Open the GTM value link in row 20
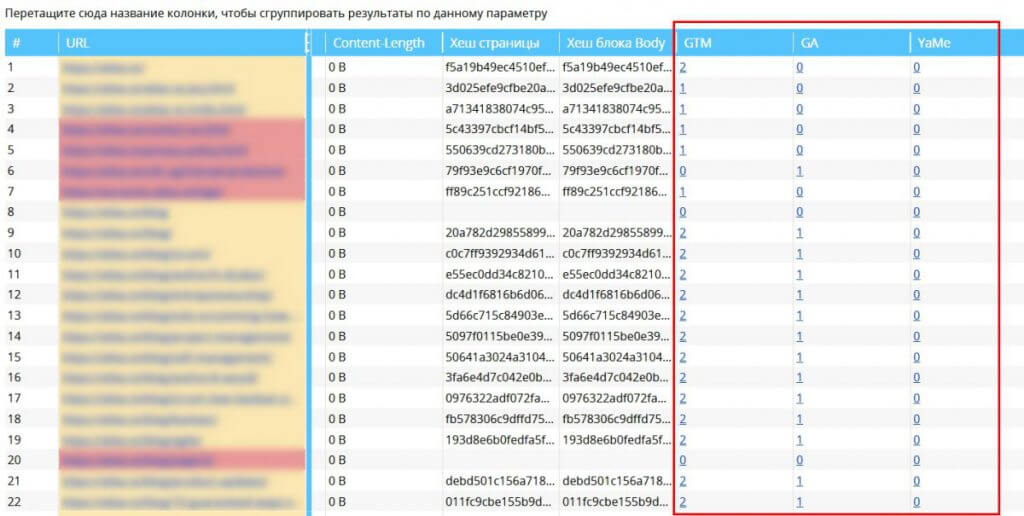Viewport: 1024px width, 516px height. 683,460
